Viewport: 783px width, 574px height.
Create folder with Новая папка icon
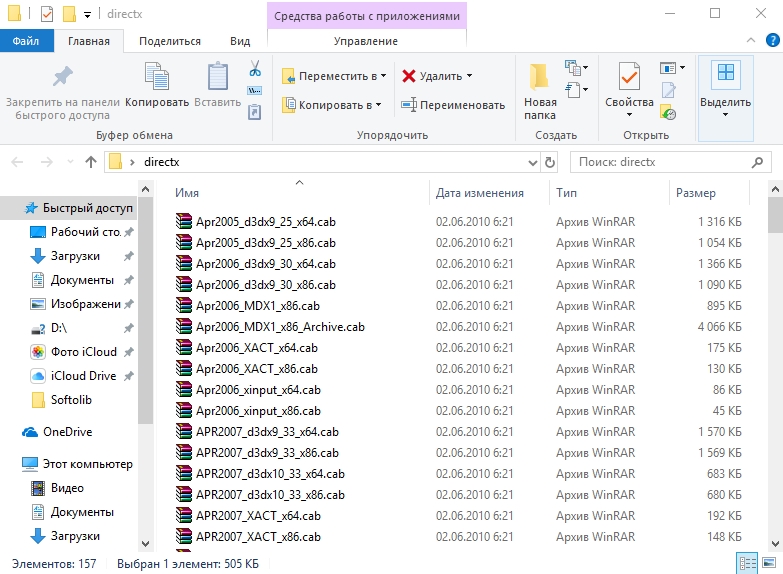(x=540, y=76)
